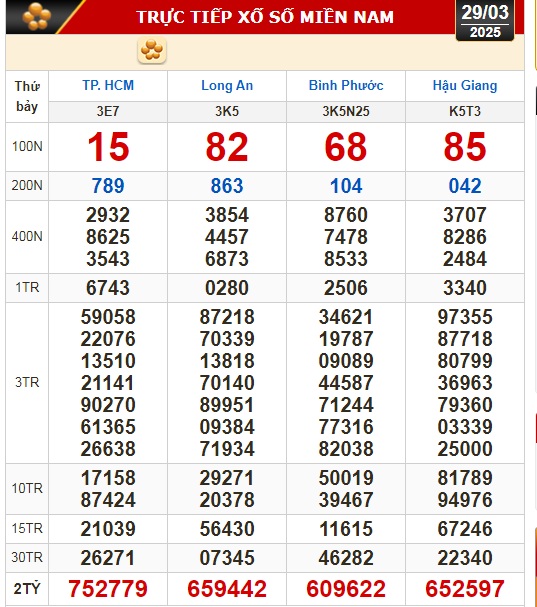The height and width of the screenshot is (607, 537).
Task: Click 200N result 863
Action: pos(227,186)
